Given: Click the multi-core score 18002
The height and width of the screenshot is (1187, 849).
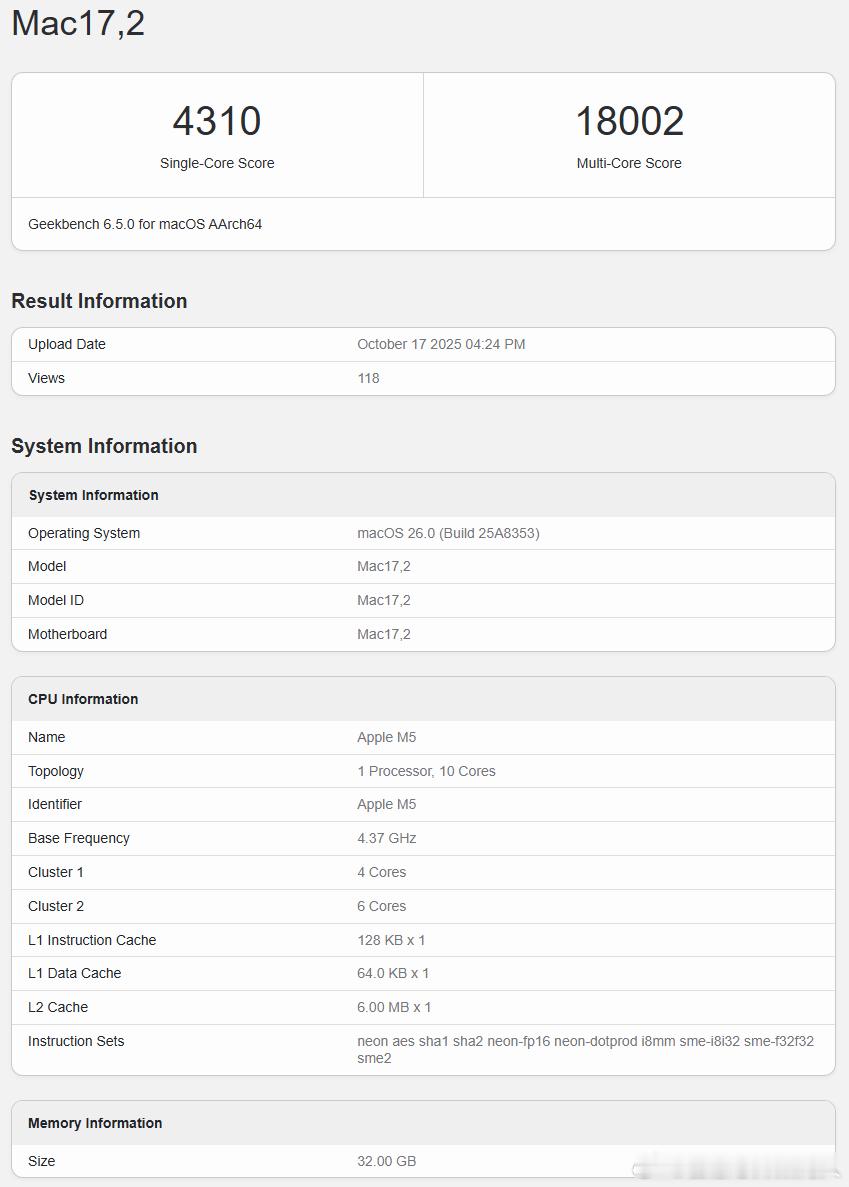Looking at the screenshot, I should coord(629,121).
